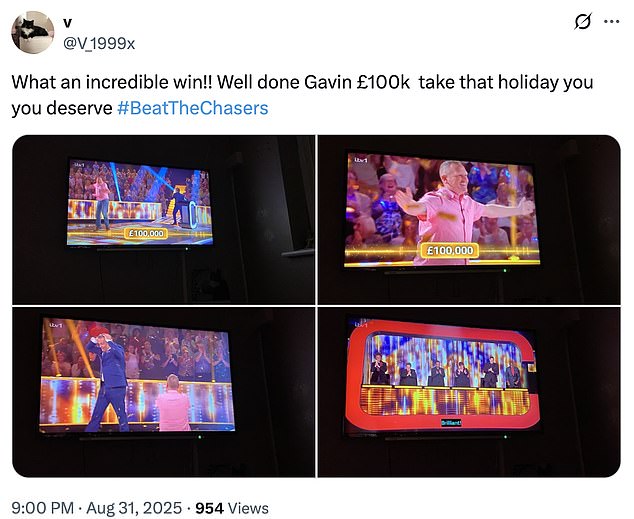Open the @V_1999x profile handle
Screen dimensions: 634x519
pyautogui.click(x=99, y=43)
